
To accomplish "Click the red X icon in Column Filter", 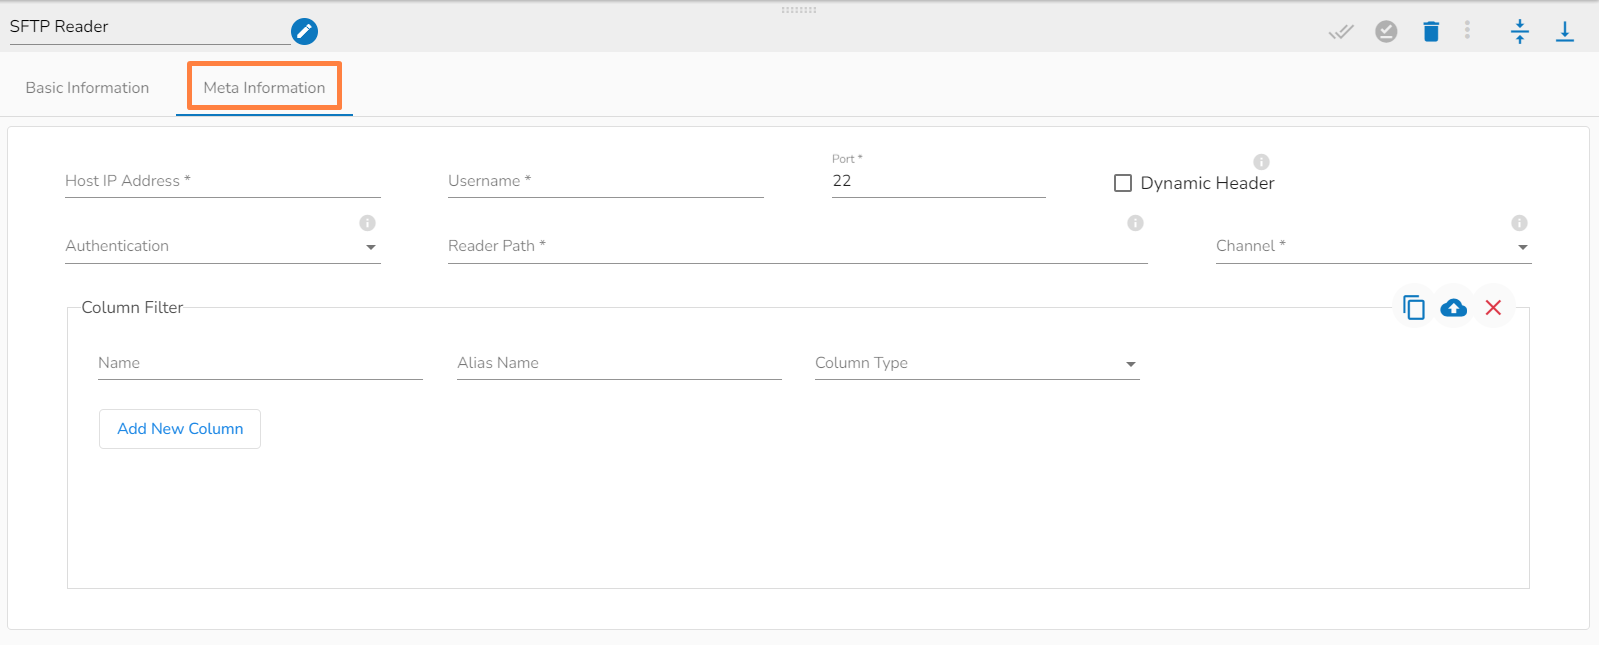I will 1493,308.
